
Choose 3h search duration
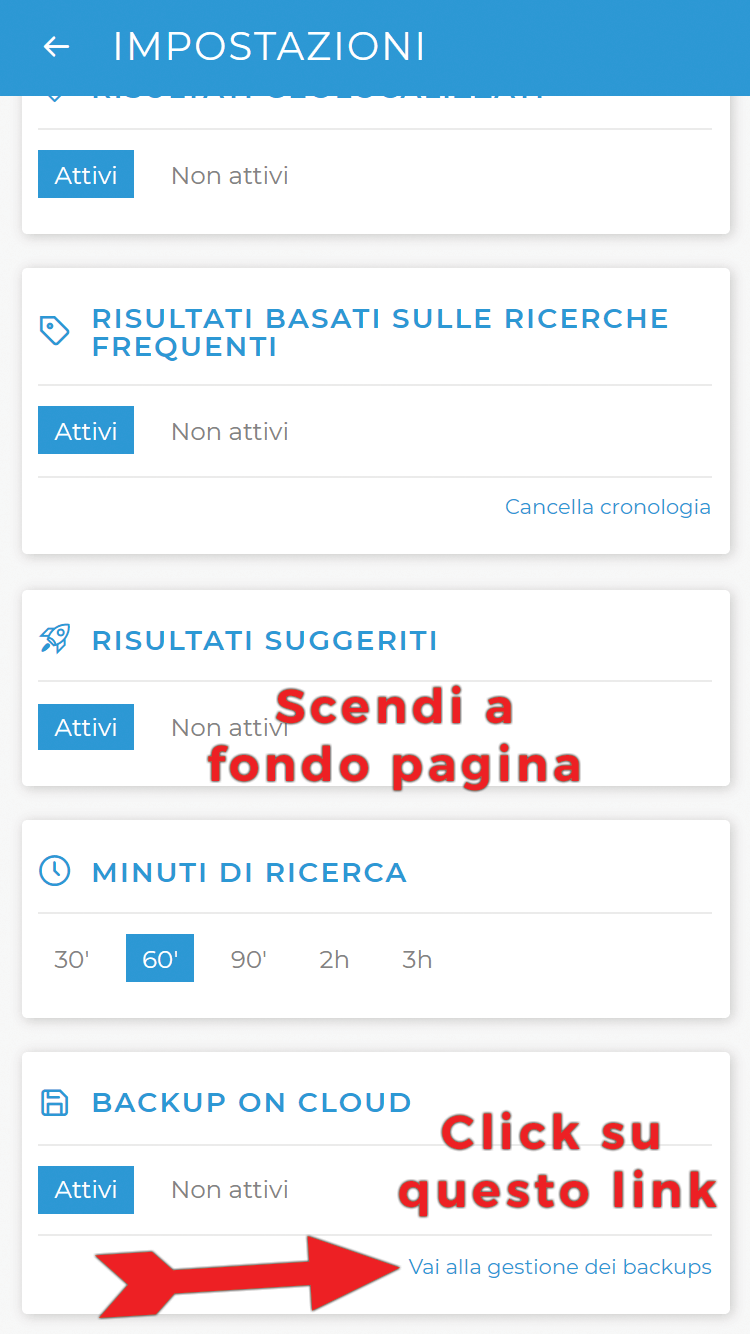(x=417, y=959)
